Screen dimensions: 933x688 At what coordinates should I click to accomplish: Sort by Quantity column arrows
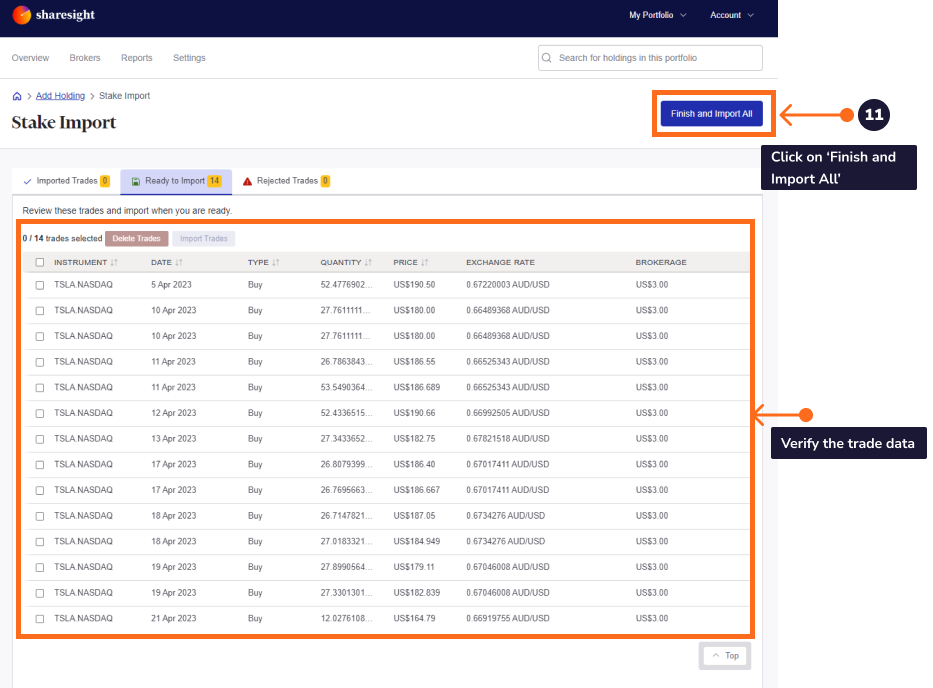tap(368, 262)
